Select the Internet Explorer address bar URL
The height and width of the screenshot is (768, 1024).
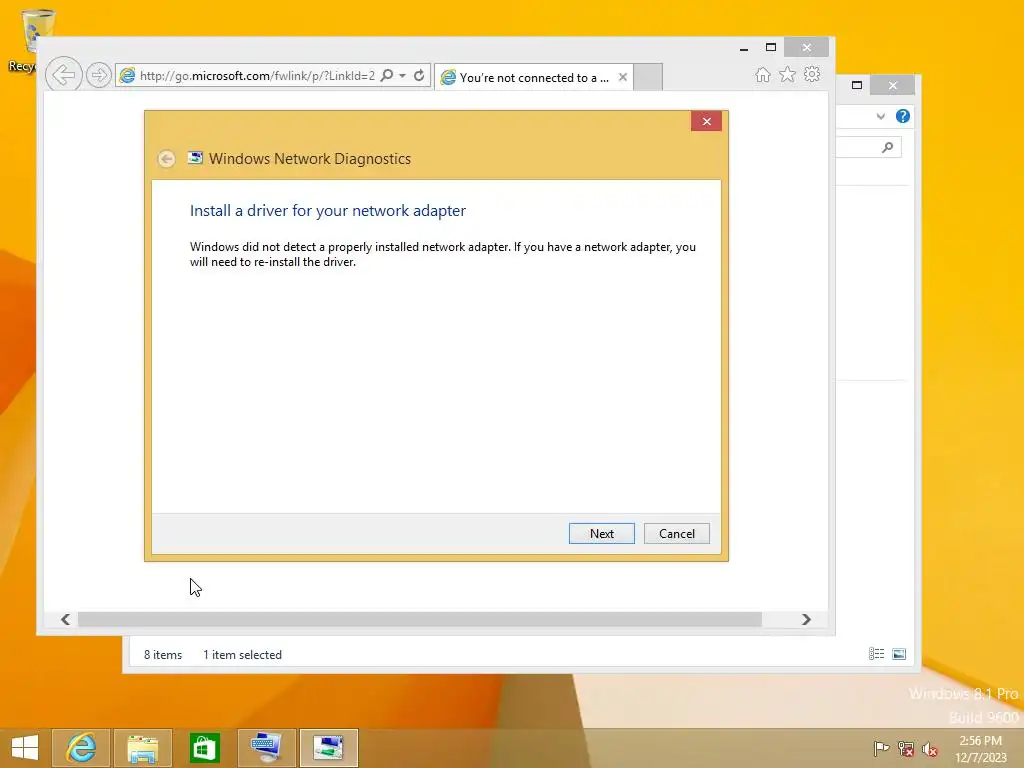[x=257, y=76]
